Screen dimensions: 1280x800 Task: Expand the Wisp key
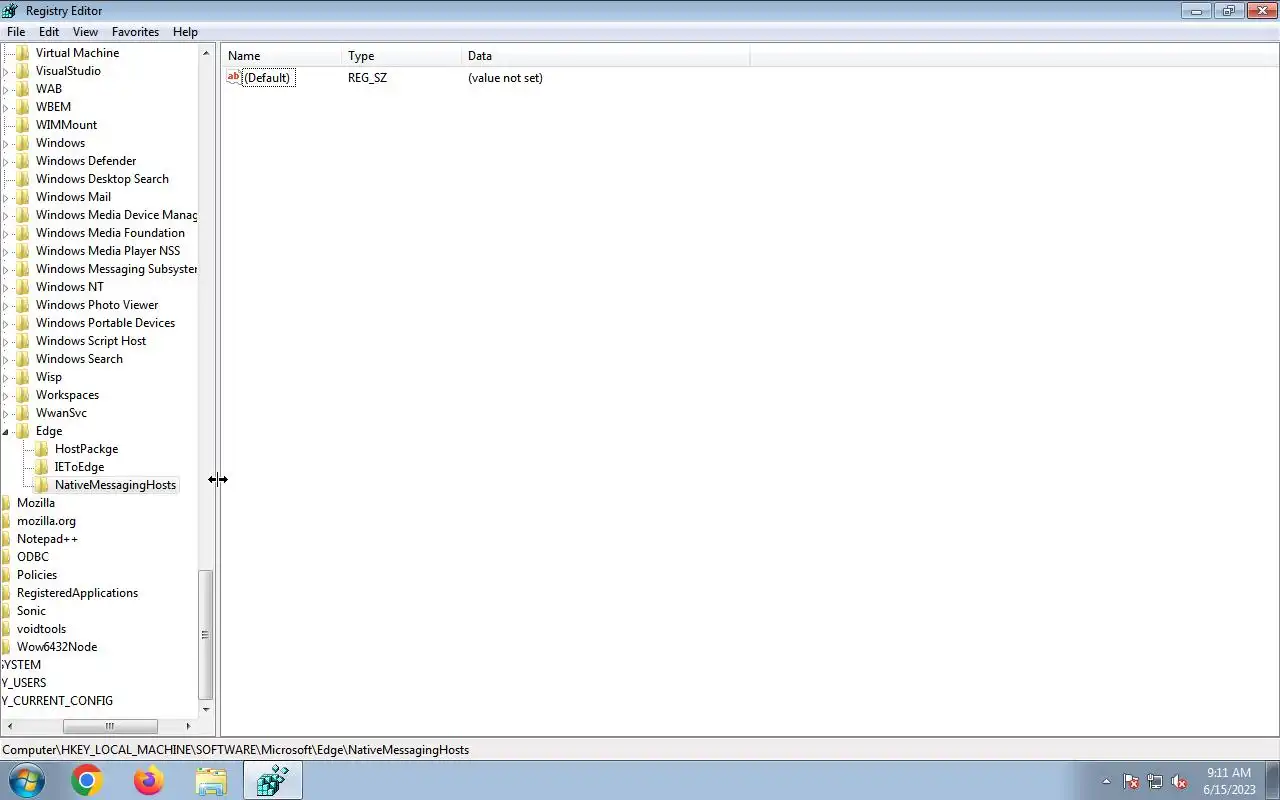coord(6,377)
